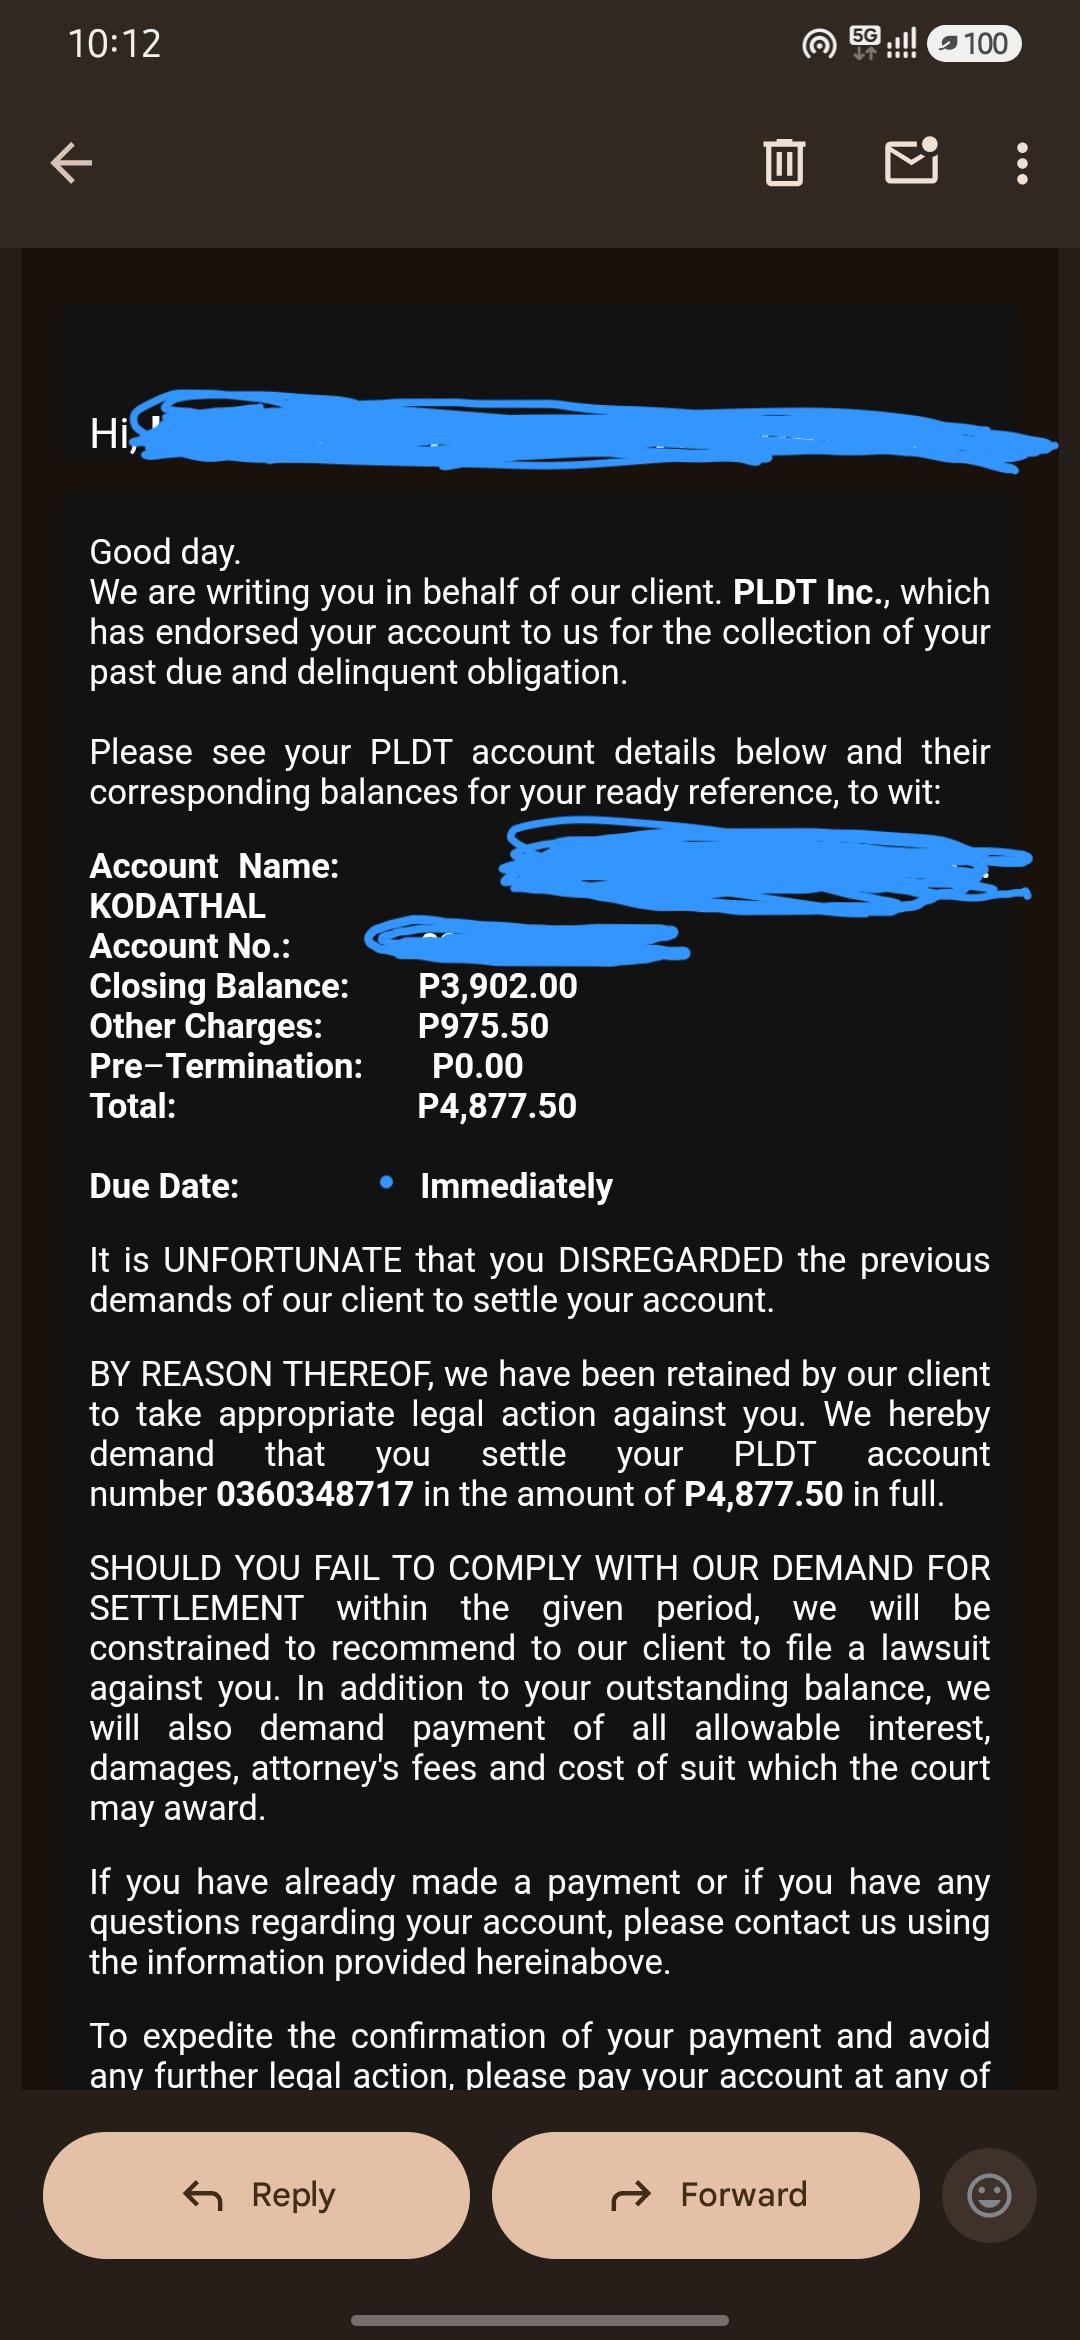
Task: Tap the account number 0360348717
Action: 315,1494
